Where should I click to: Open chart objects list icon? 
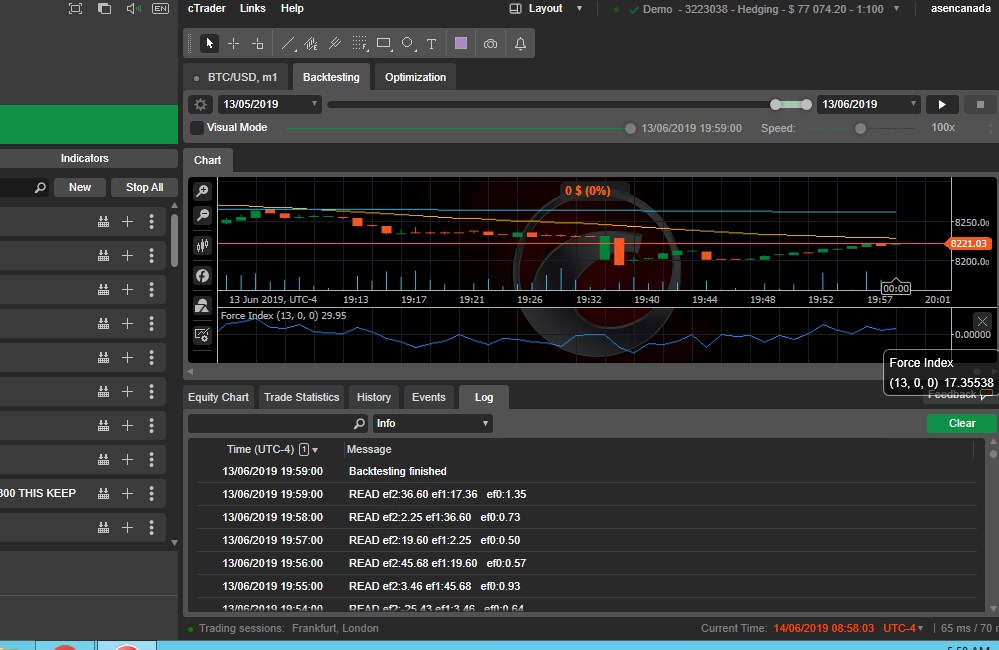[x=202, y=306]
